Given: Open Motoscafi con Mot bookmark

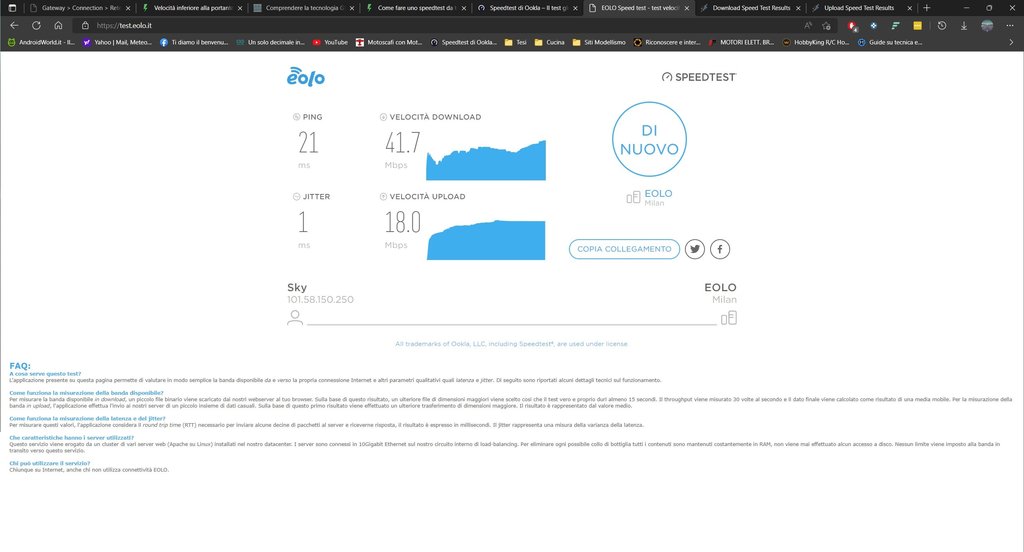Looking at the screenshot, I should point(389,42).
